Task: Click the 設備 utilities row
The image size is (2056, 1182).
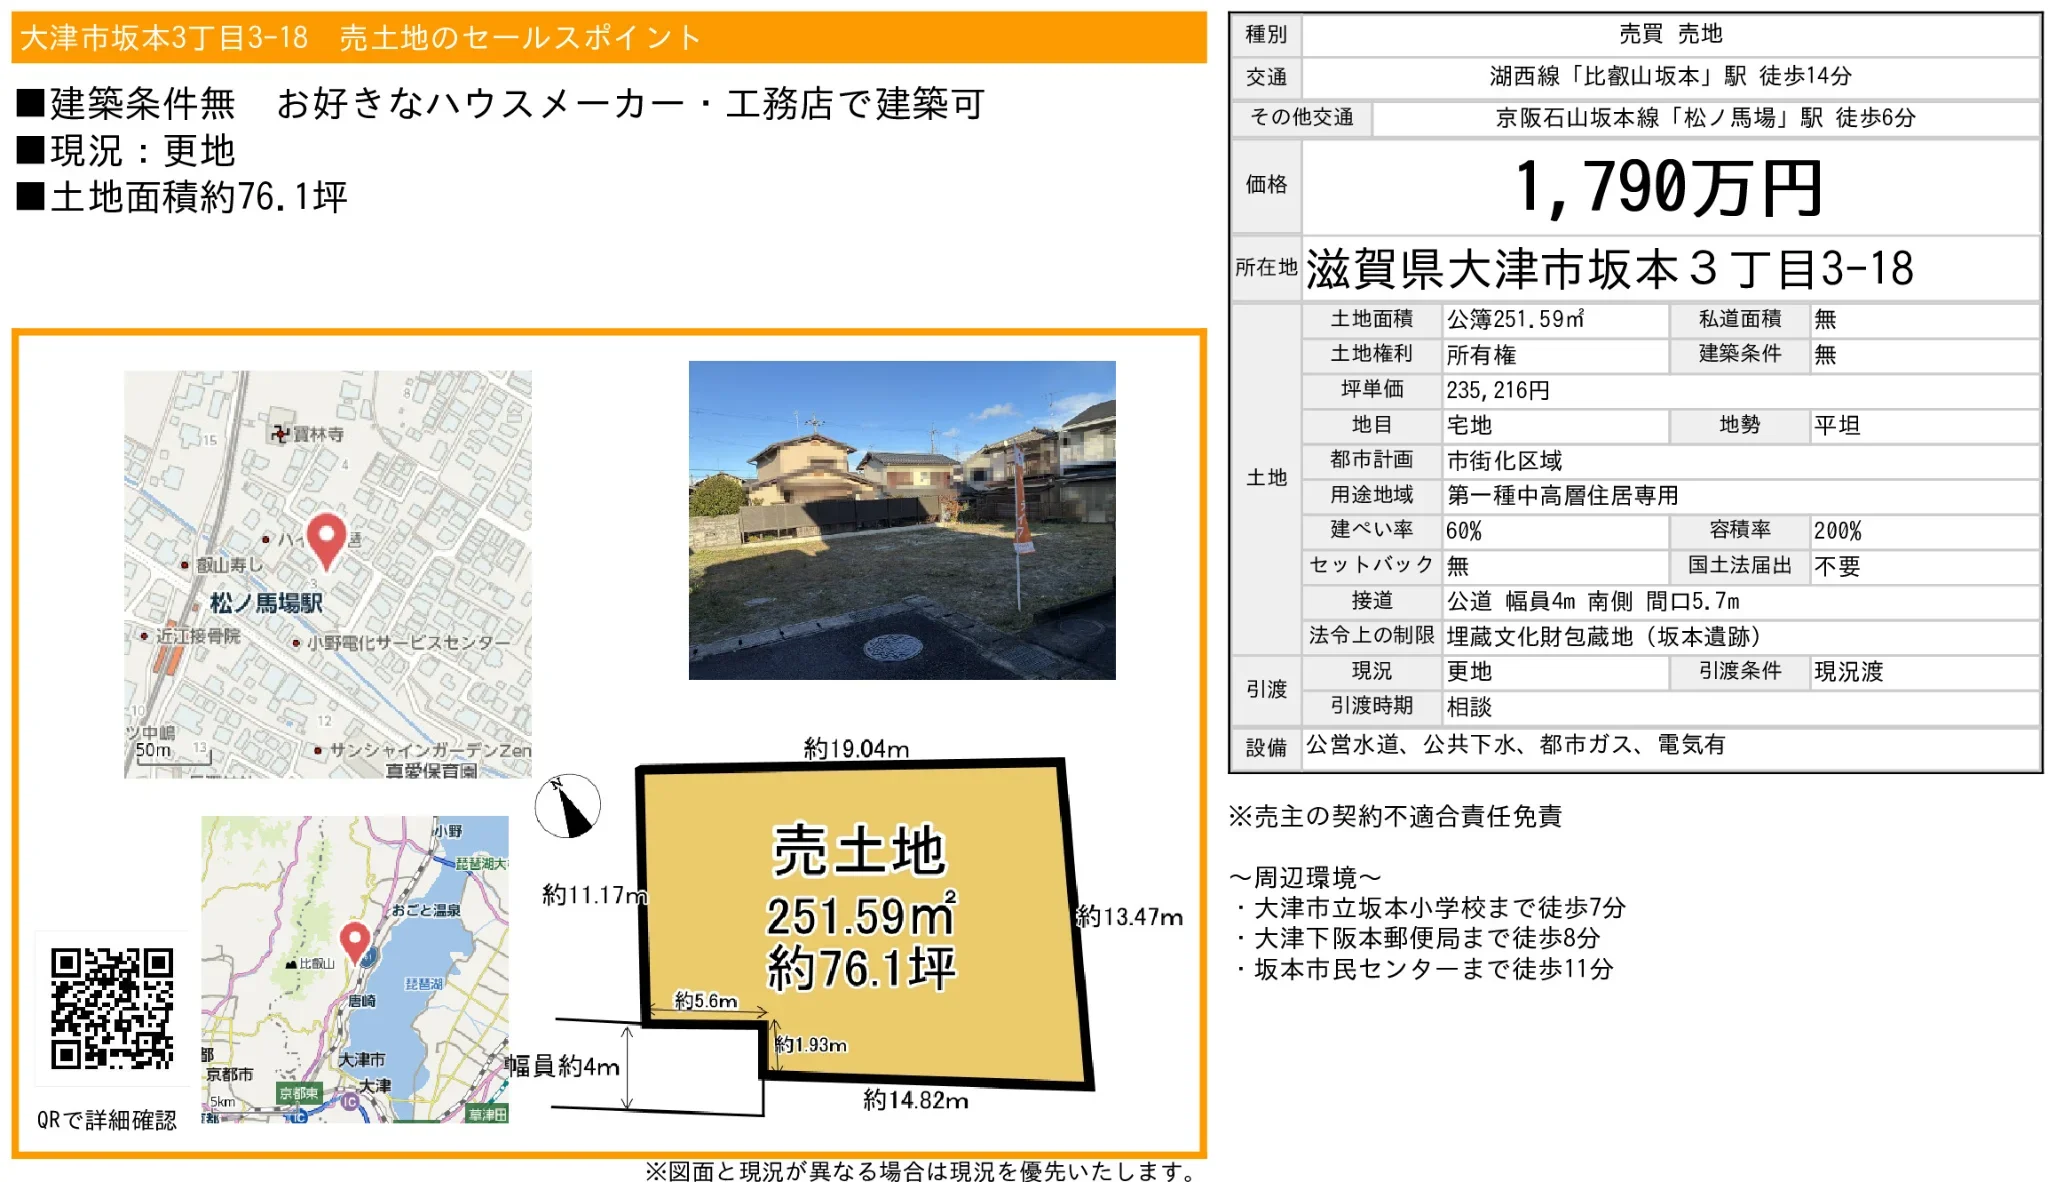Action: click(x=1635, y=746)
